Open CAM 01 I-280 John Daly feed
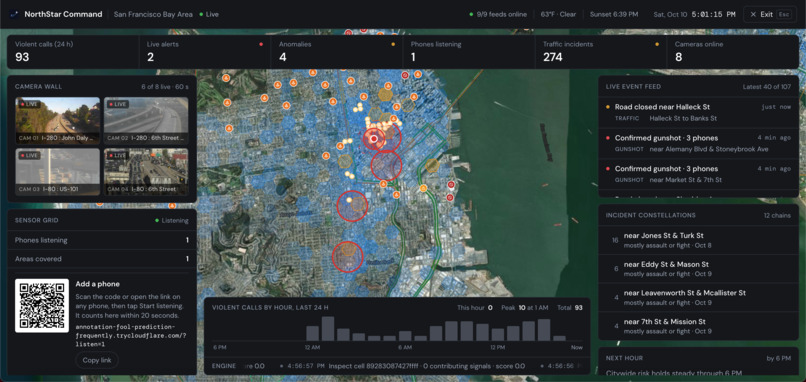The image size is (806, 382). coord(58,120)
